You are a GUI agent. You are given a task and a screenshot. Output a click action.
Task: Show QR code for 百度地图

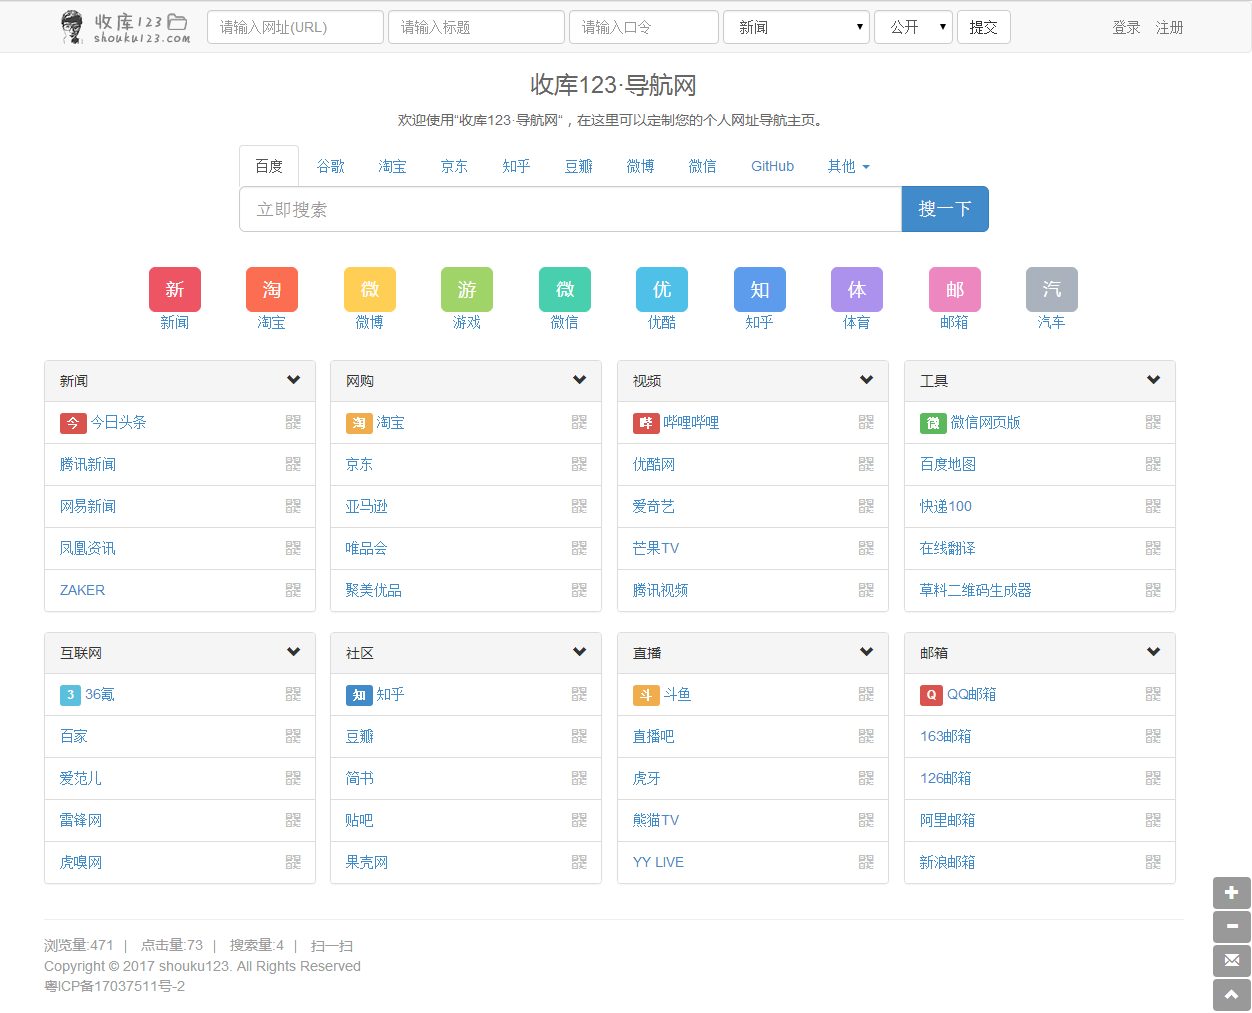pyautogui.click(x=1153, y=464)
